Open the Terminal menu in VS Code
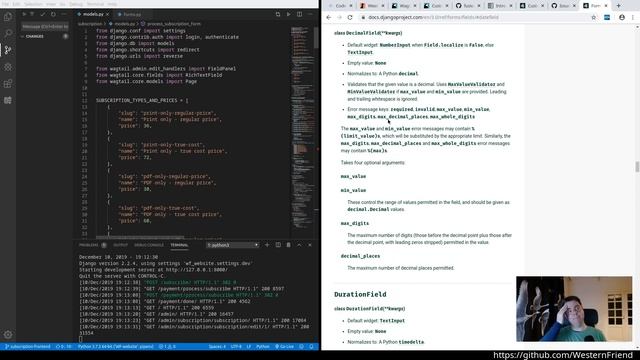Screen dimensions: 640x360 click(95, 4)
